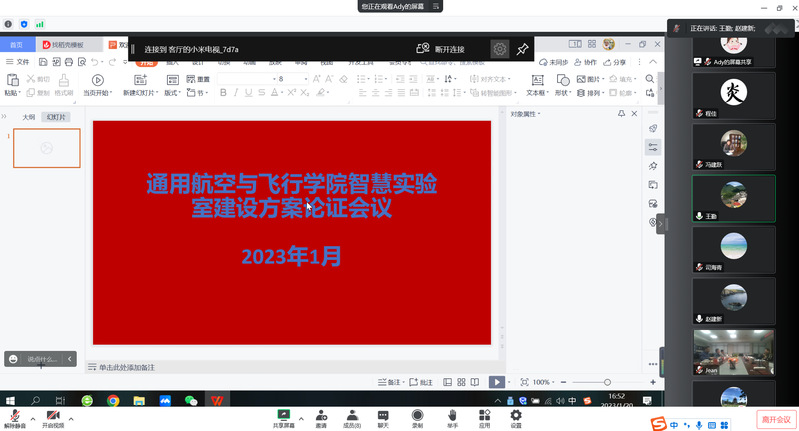Turn on camera with 开启视频

point(53,416)
